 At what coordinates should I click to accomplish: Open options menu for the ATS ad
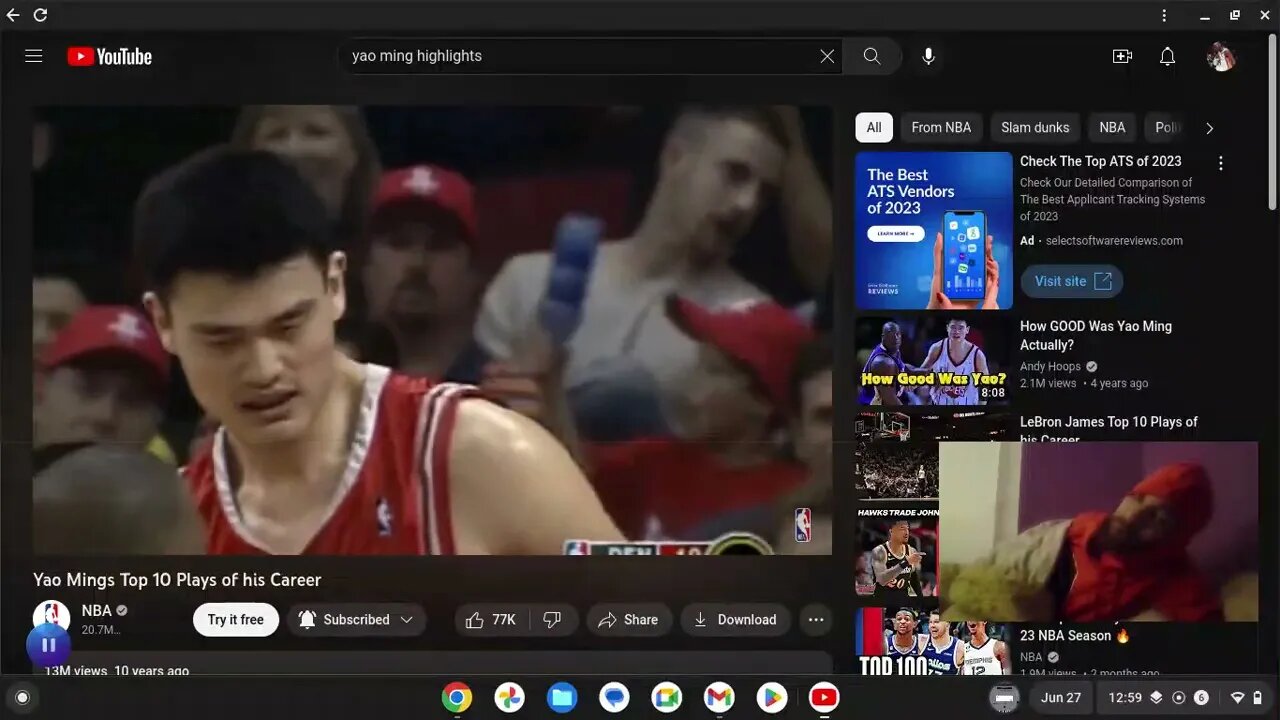[x=1220, y=163]
